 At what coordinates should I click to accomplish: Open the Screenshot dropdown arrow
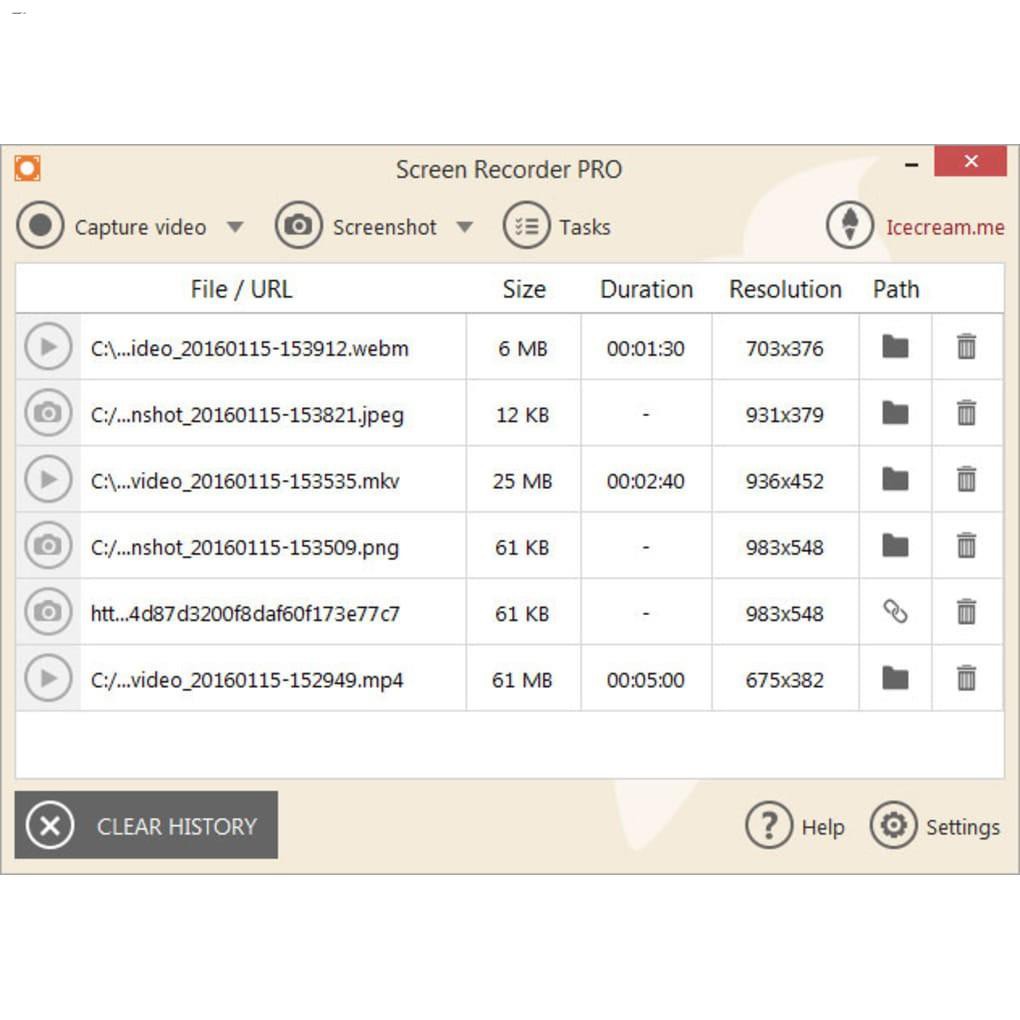[464, 227]
